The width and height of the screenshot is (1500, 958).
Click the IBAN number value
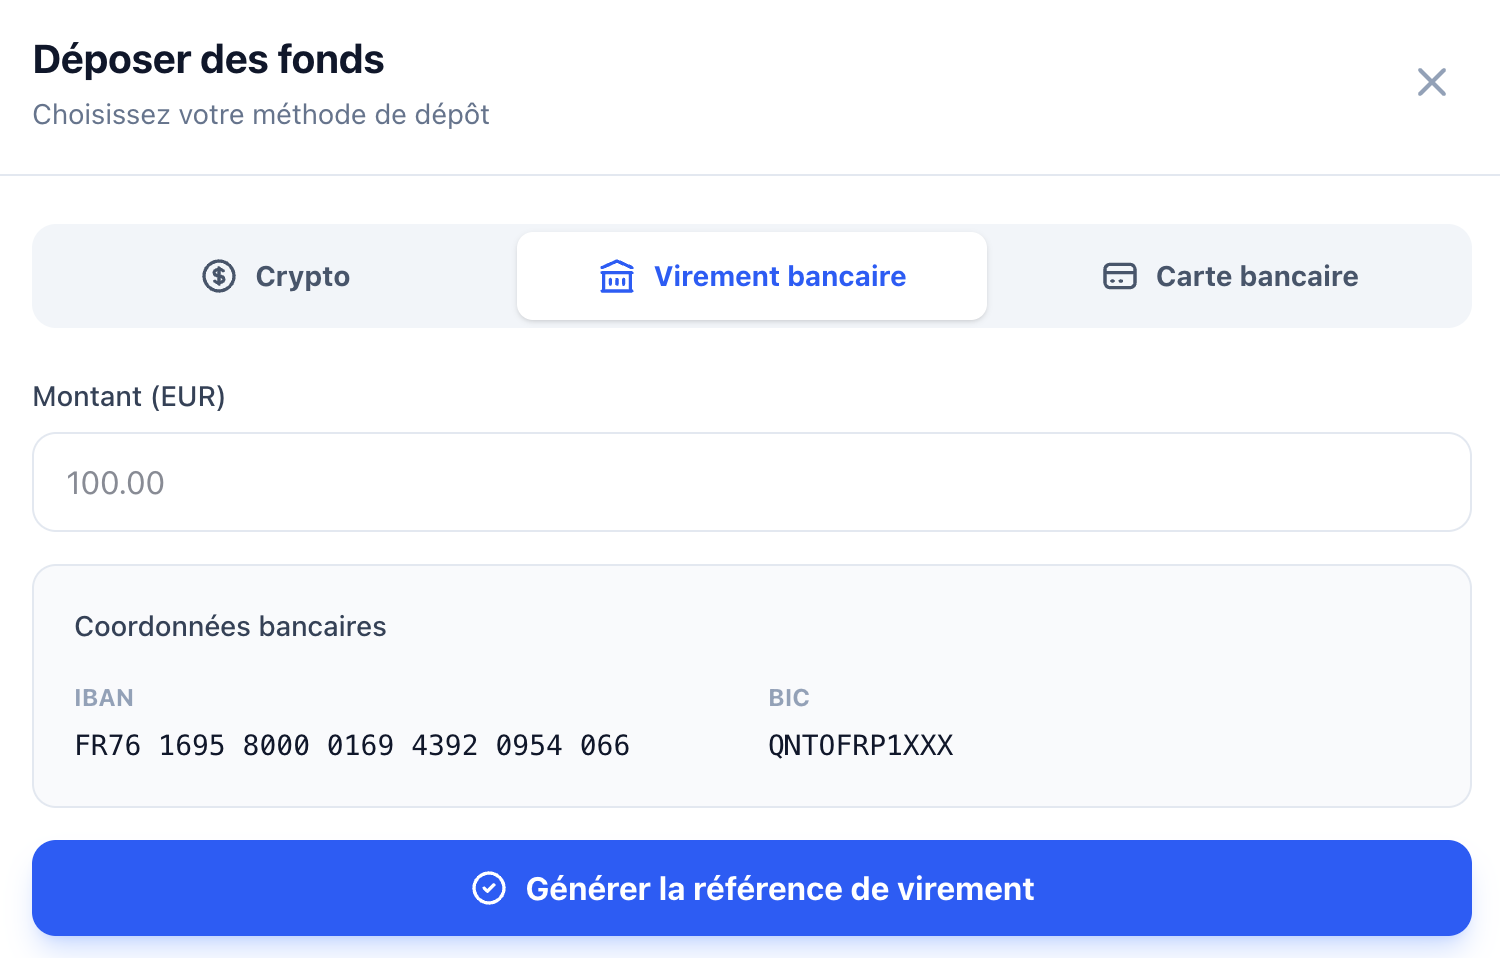point(352,746)
